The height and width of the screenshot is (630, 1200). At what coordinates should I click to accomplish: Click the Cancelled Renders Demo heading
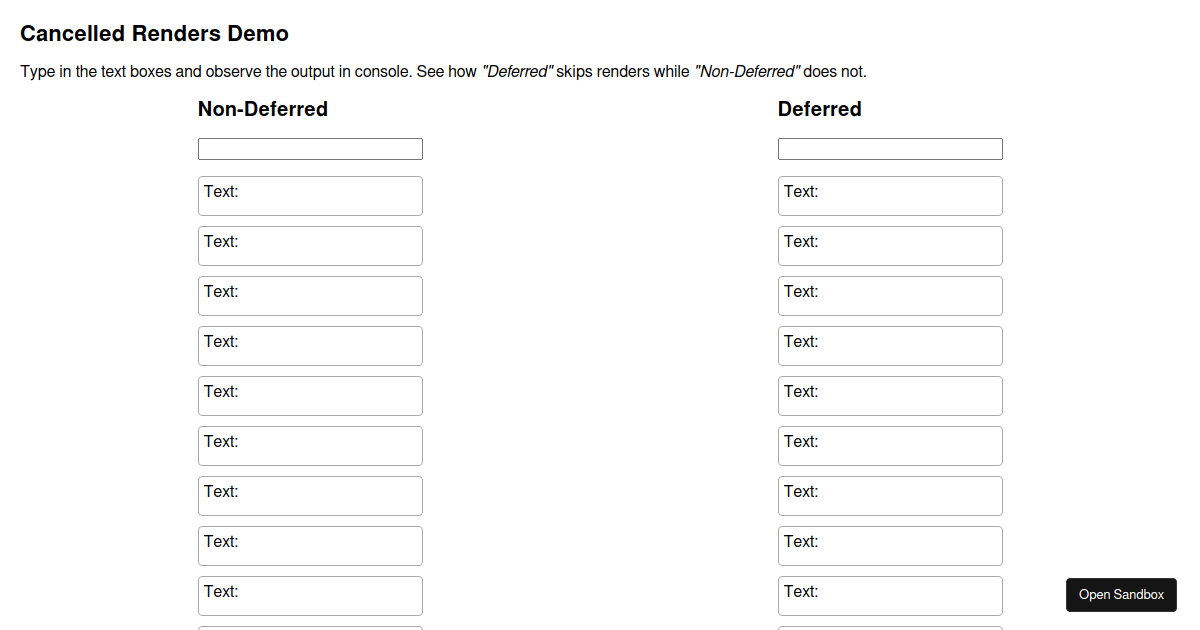coord(154,34)
